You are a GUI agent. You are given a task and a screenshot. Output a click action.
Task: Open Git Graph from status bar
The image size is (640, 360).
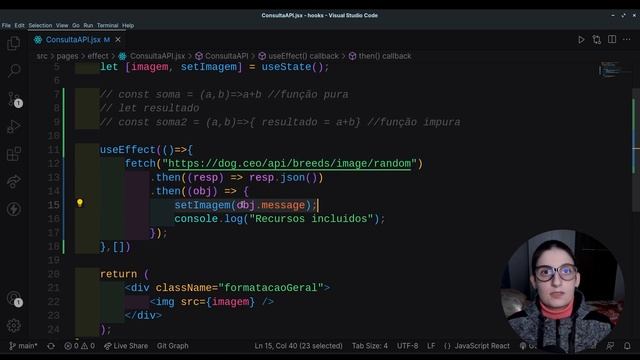(x=173, y=346)
